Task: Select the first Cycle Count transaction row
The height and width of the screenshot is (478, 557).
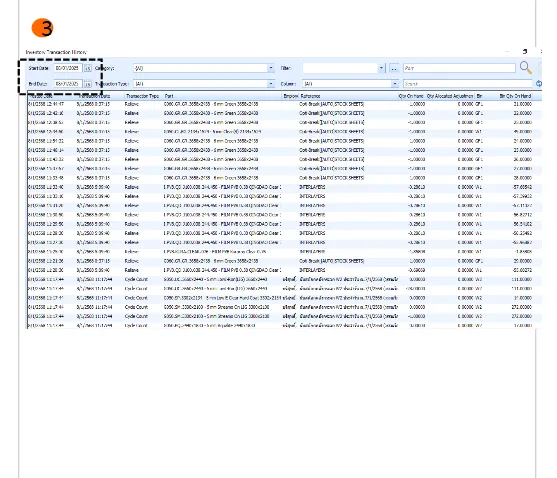Action: (x=284, y=279)
